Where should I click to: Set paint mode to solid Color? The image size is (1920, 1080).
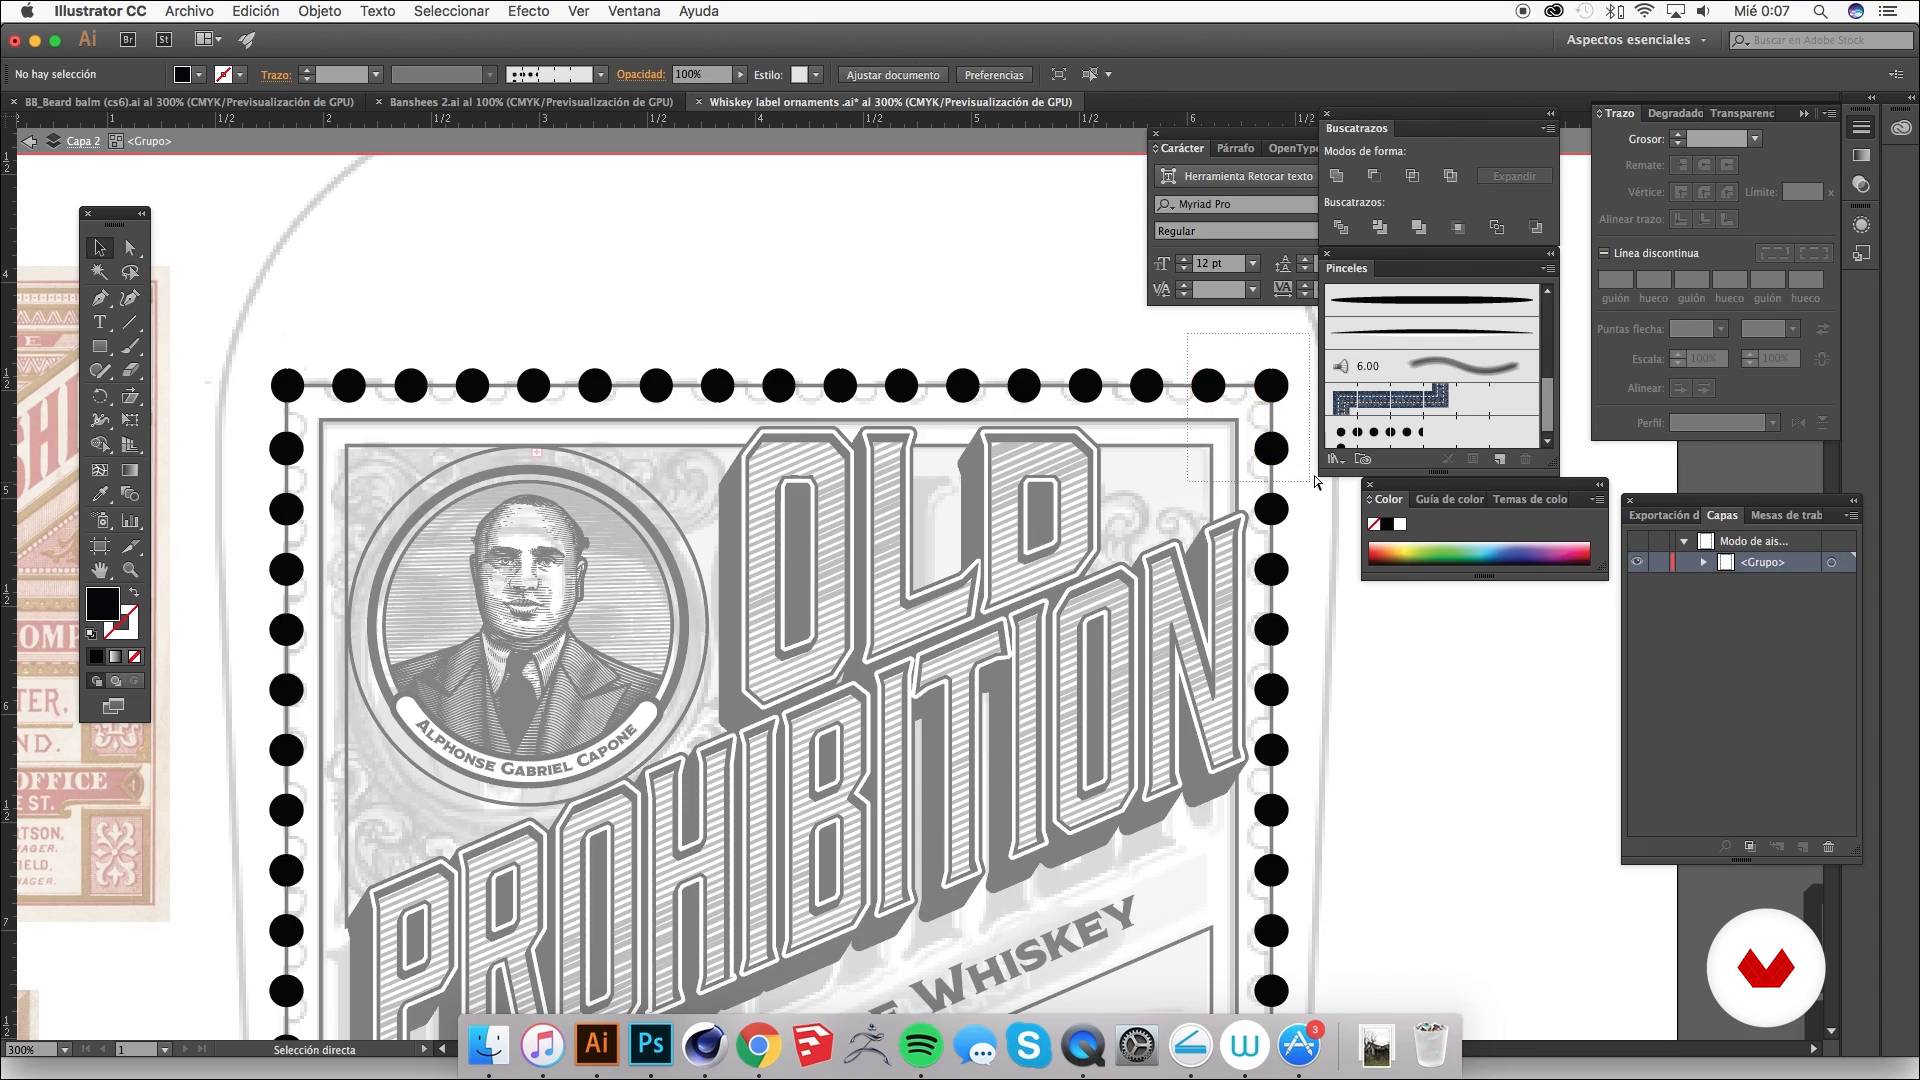click(96, 657)
